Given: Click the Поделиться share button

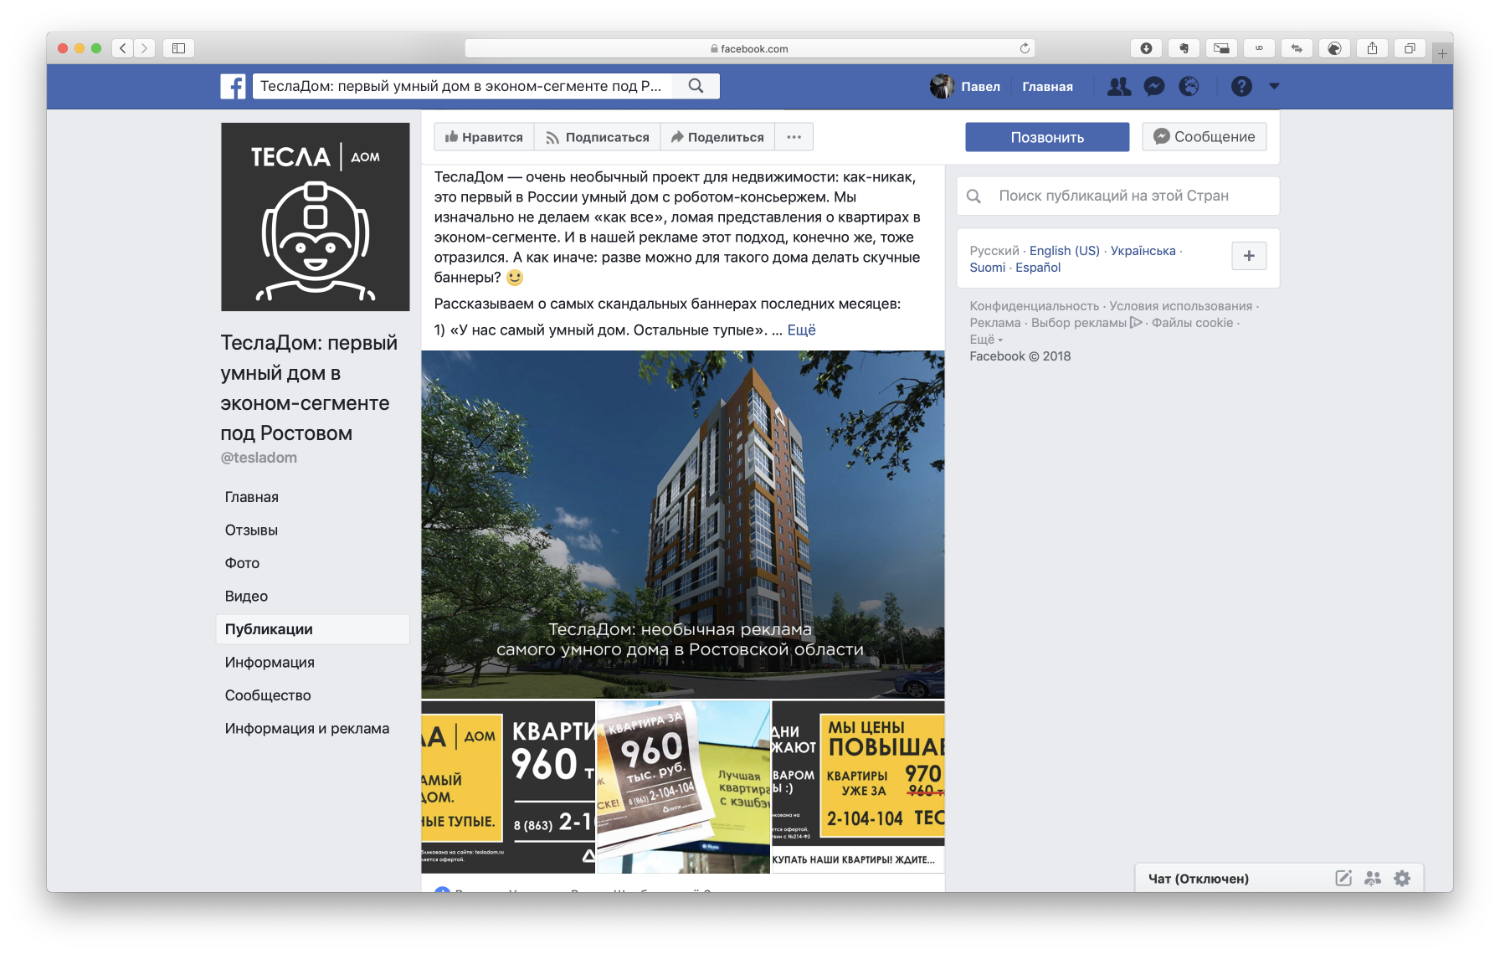Looking at the screenshot, I should 717,137.
